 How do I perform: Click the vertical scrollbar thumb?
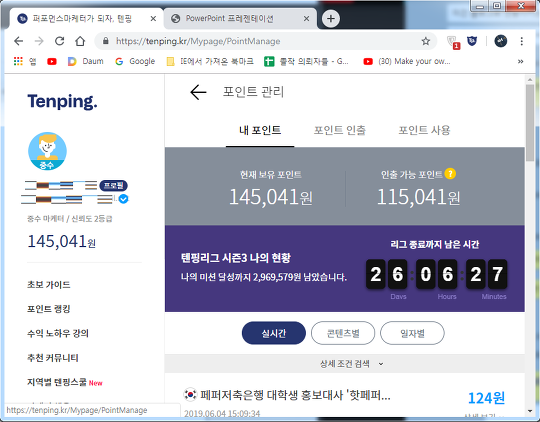tap(530, 122)
